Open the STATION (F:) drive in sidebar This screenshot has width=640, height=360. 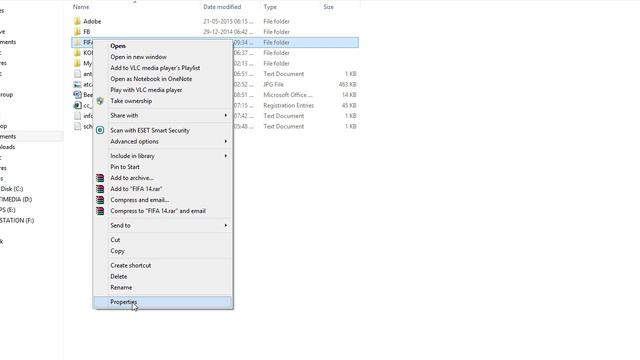click(17, 220)
